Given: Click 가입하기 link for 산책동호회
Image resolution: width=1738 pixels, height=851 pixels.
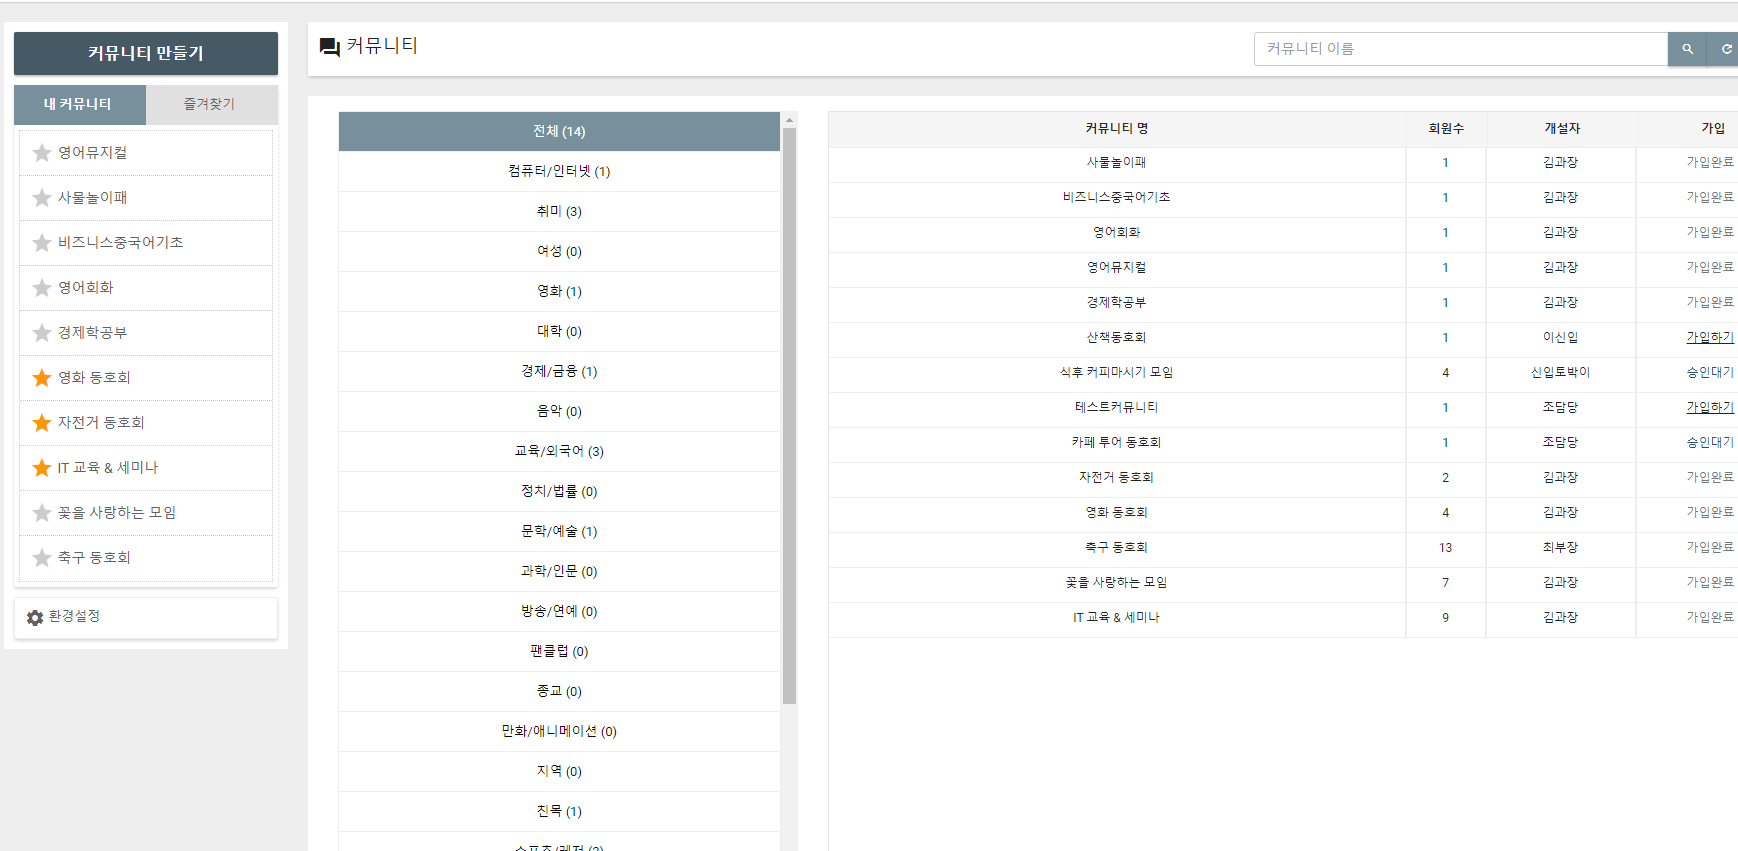Looking at the screenshot, I should point(1709,338).
